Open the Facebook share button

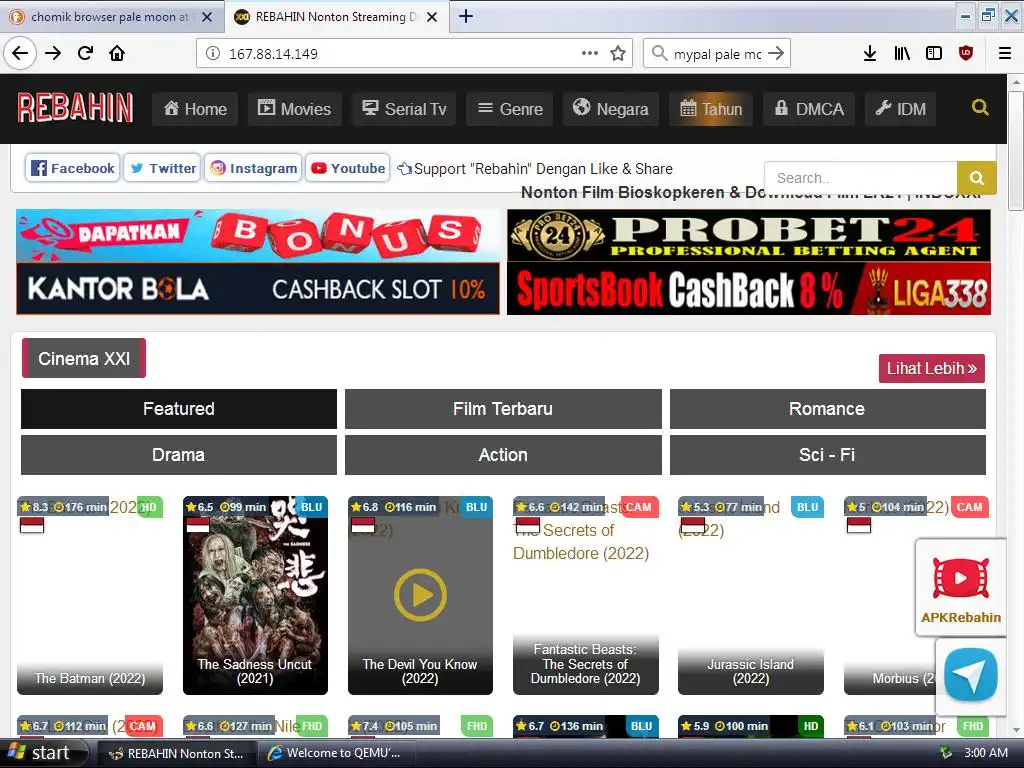[72, 168]
